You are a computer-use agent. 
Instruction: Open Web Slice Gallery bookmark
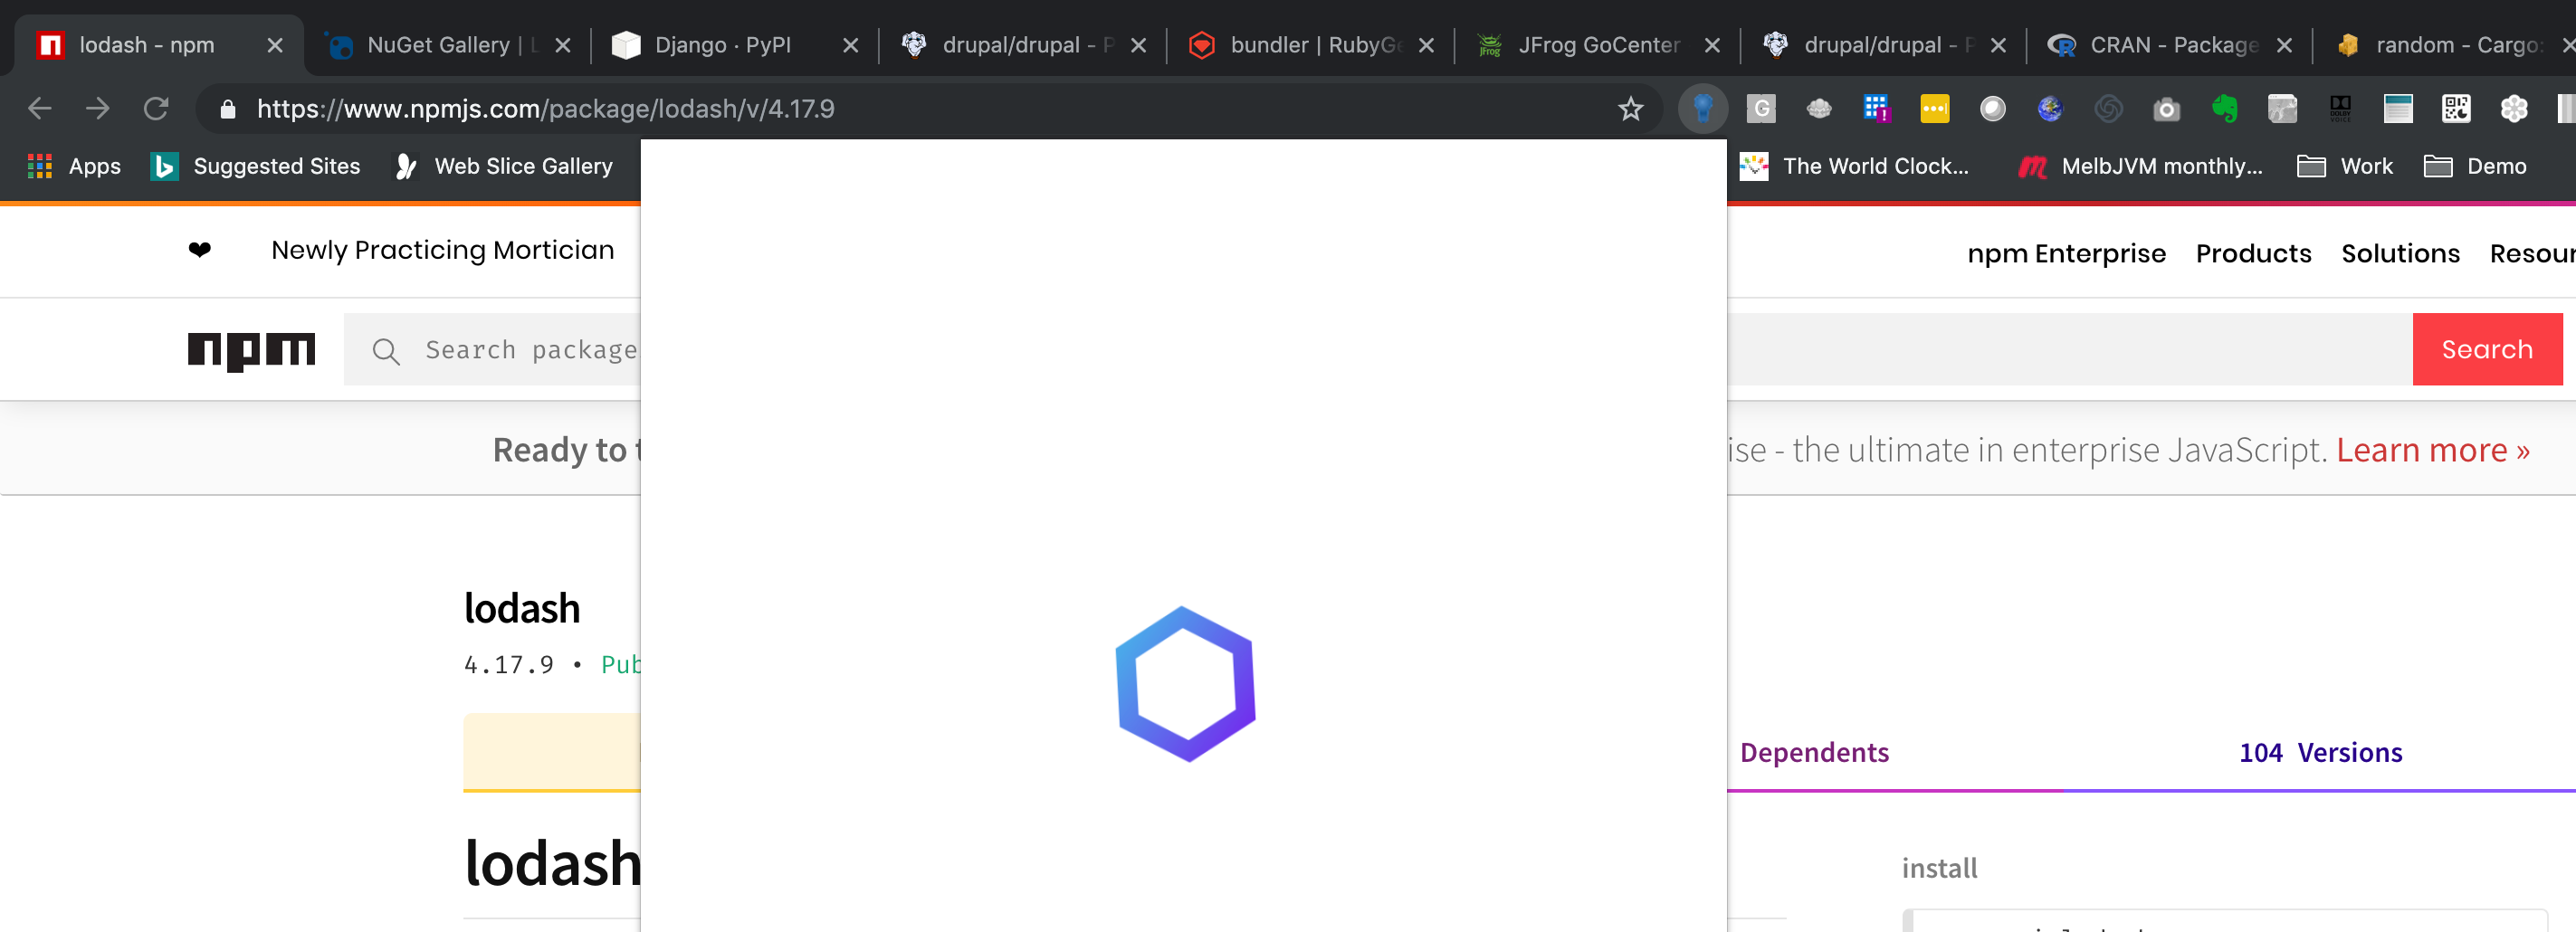click(504, 166)
